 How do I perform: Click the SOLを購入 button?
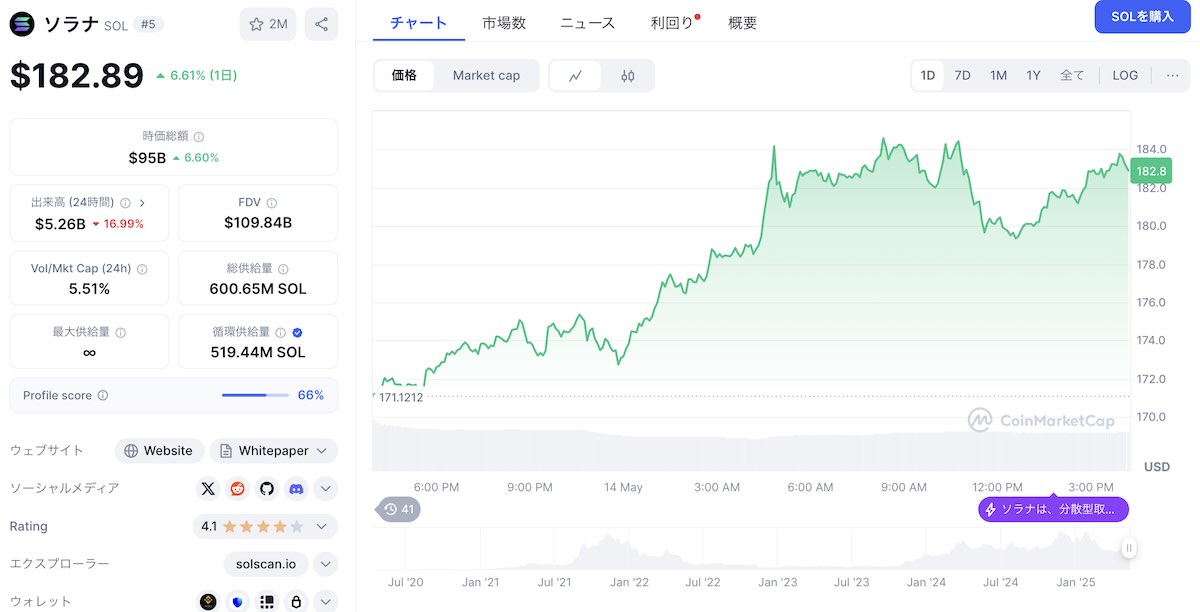click(1143, 17)
